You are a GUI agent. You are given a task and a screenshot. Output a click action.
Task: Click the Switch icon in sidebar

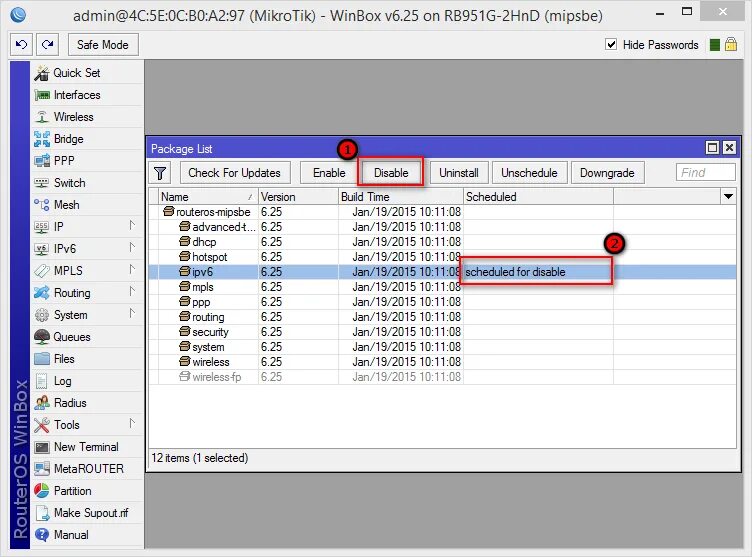pos(42,183)
